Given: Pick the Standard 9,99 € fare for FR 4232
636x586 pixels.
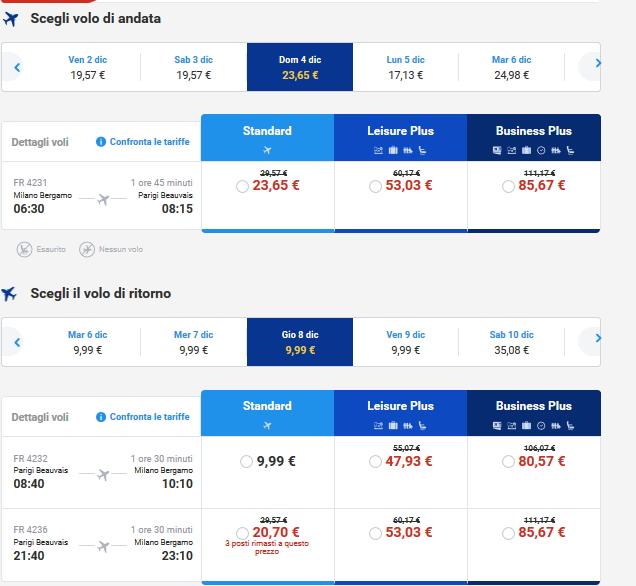Looking at the screenshot, I should click(246, 462).
